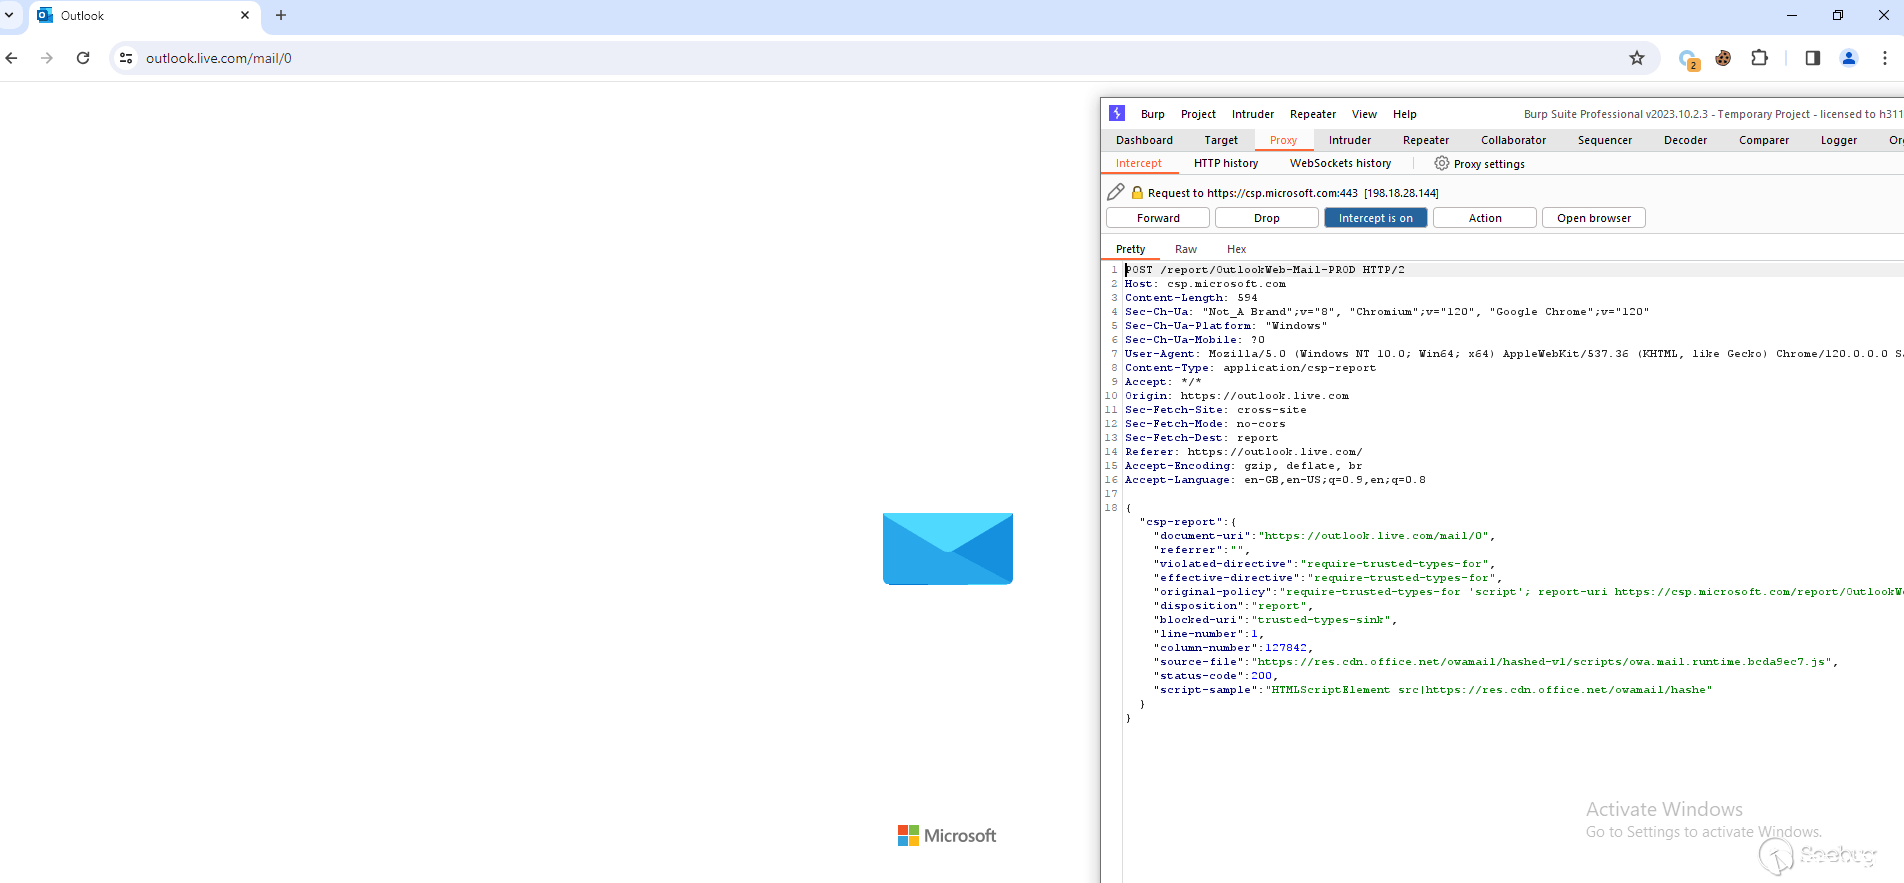Click the POST request line in editor
This screenshot has height=883, width=1904.
click(x=1265, y=270)
